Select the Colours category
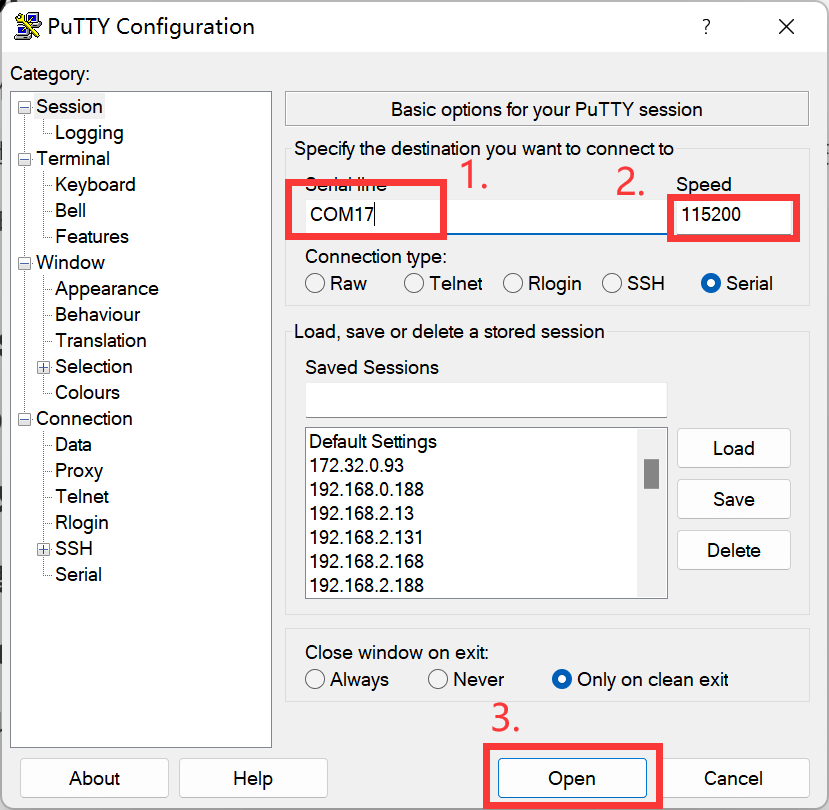Image resolution: width=829 pixels, height=810 pixels. click(x=86, y=392)
